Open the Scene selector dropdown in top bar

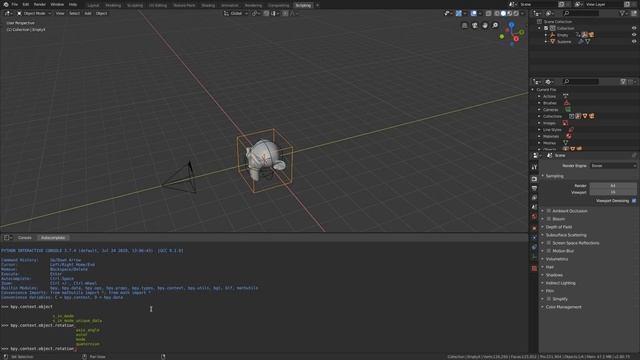click(x=513, y=4)
